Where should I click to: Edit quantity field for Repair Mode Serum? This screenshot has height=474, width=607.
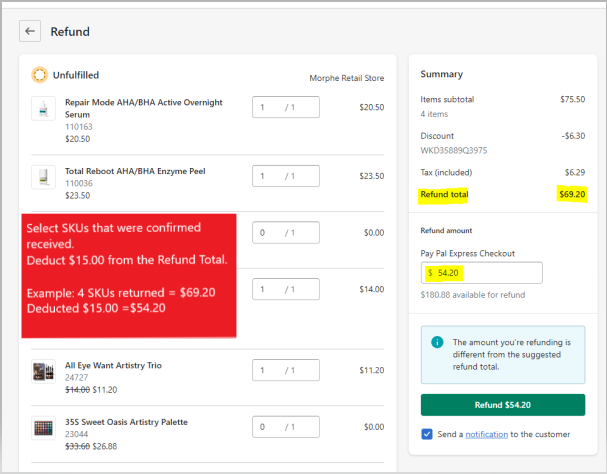286,107
